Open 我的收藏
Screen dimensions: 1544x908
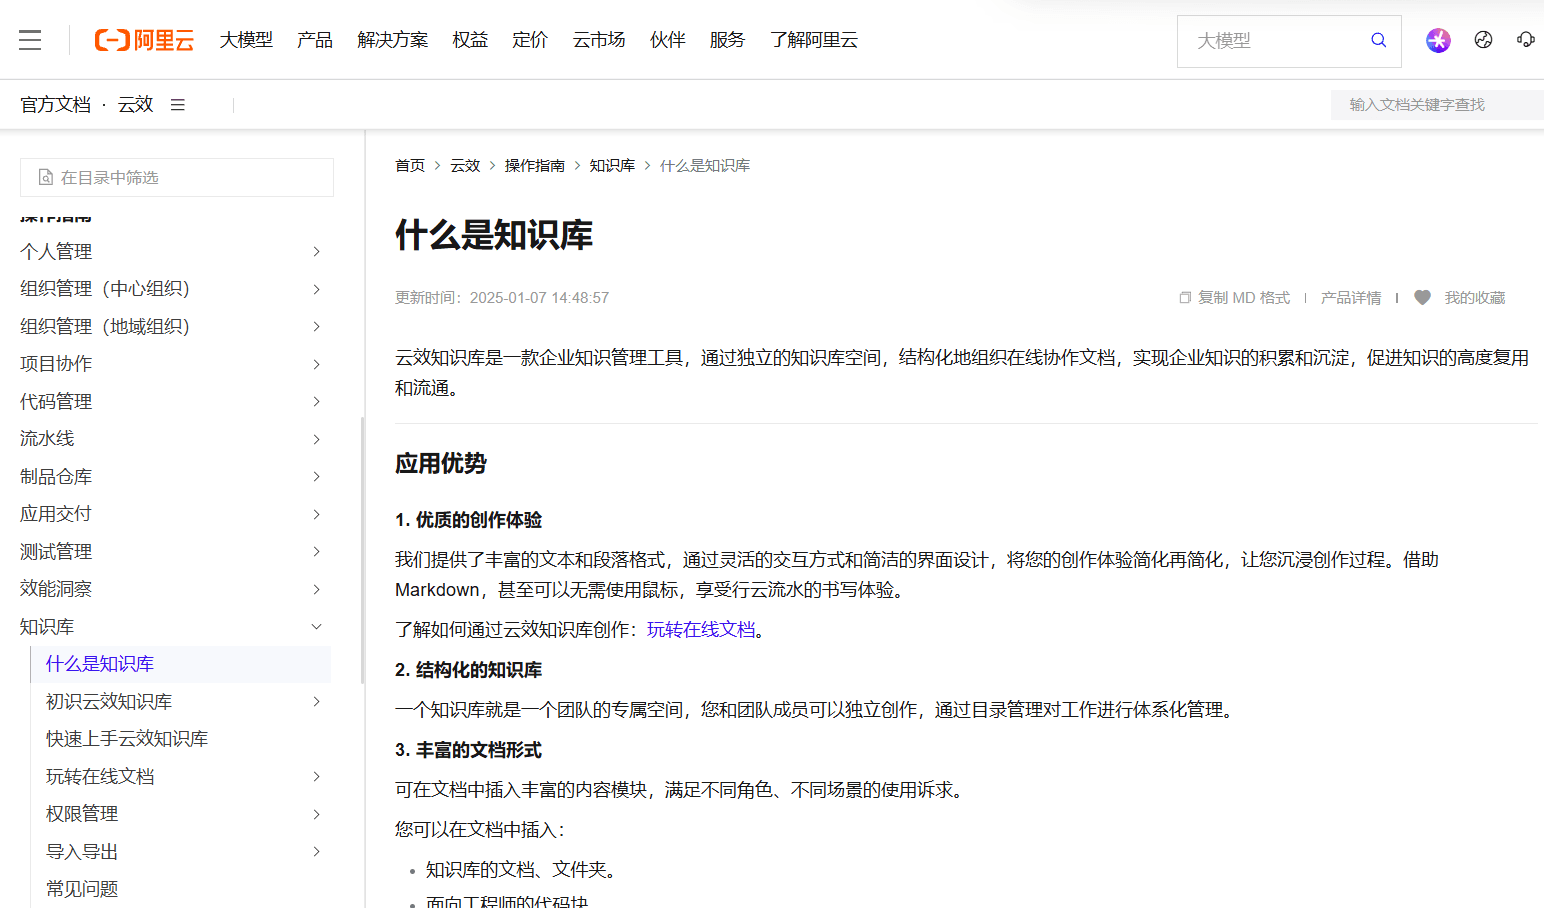tap(1475, 298)
